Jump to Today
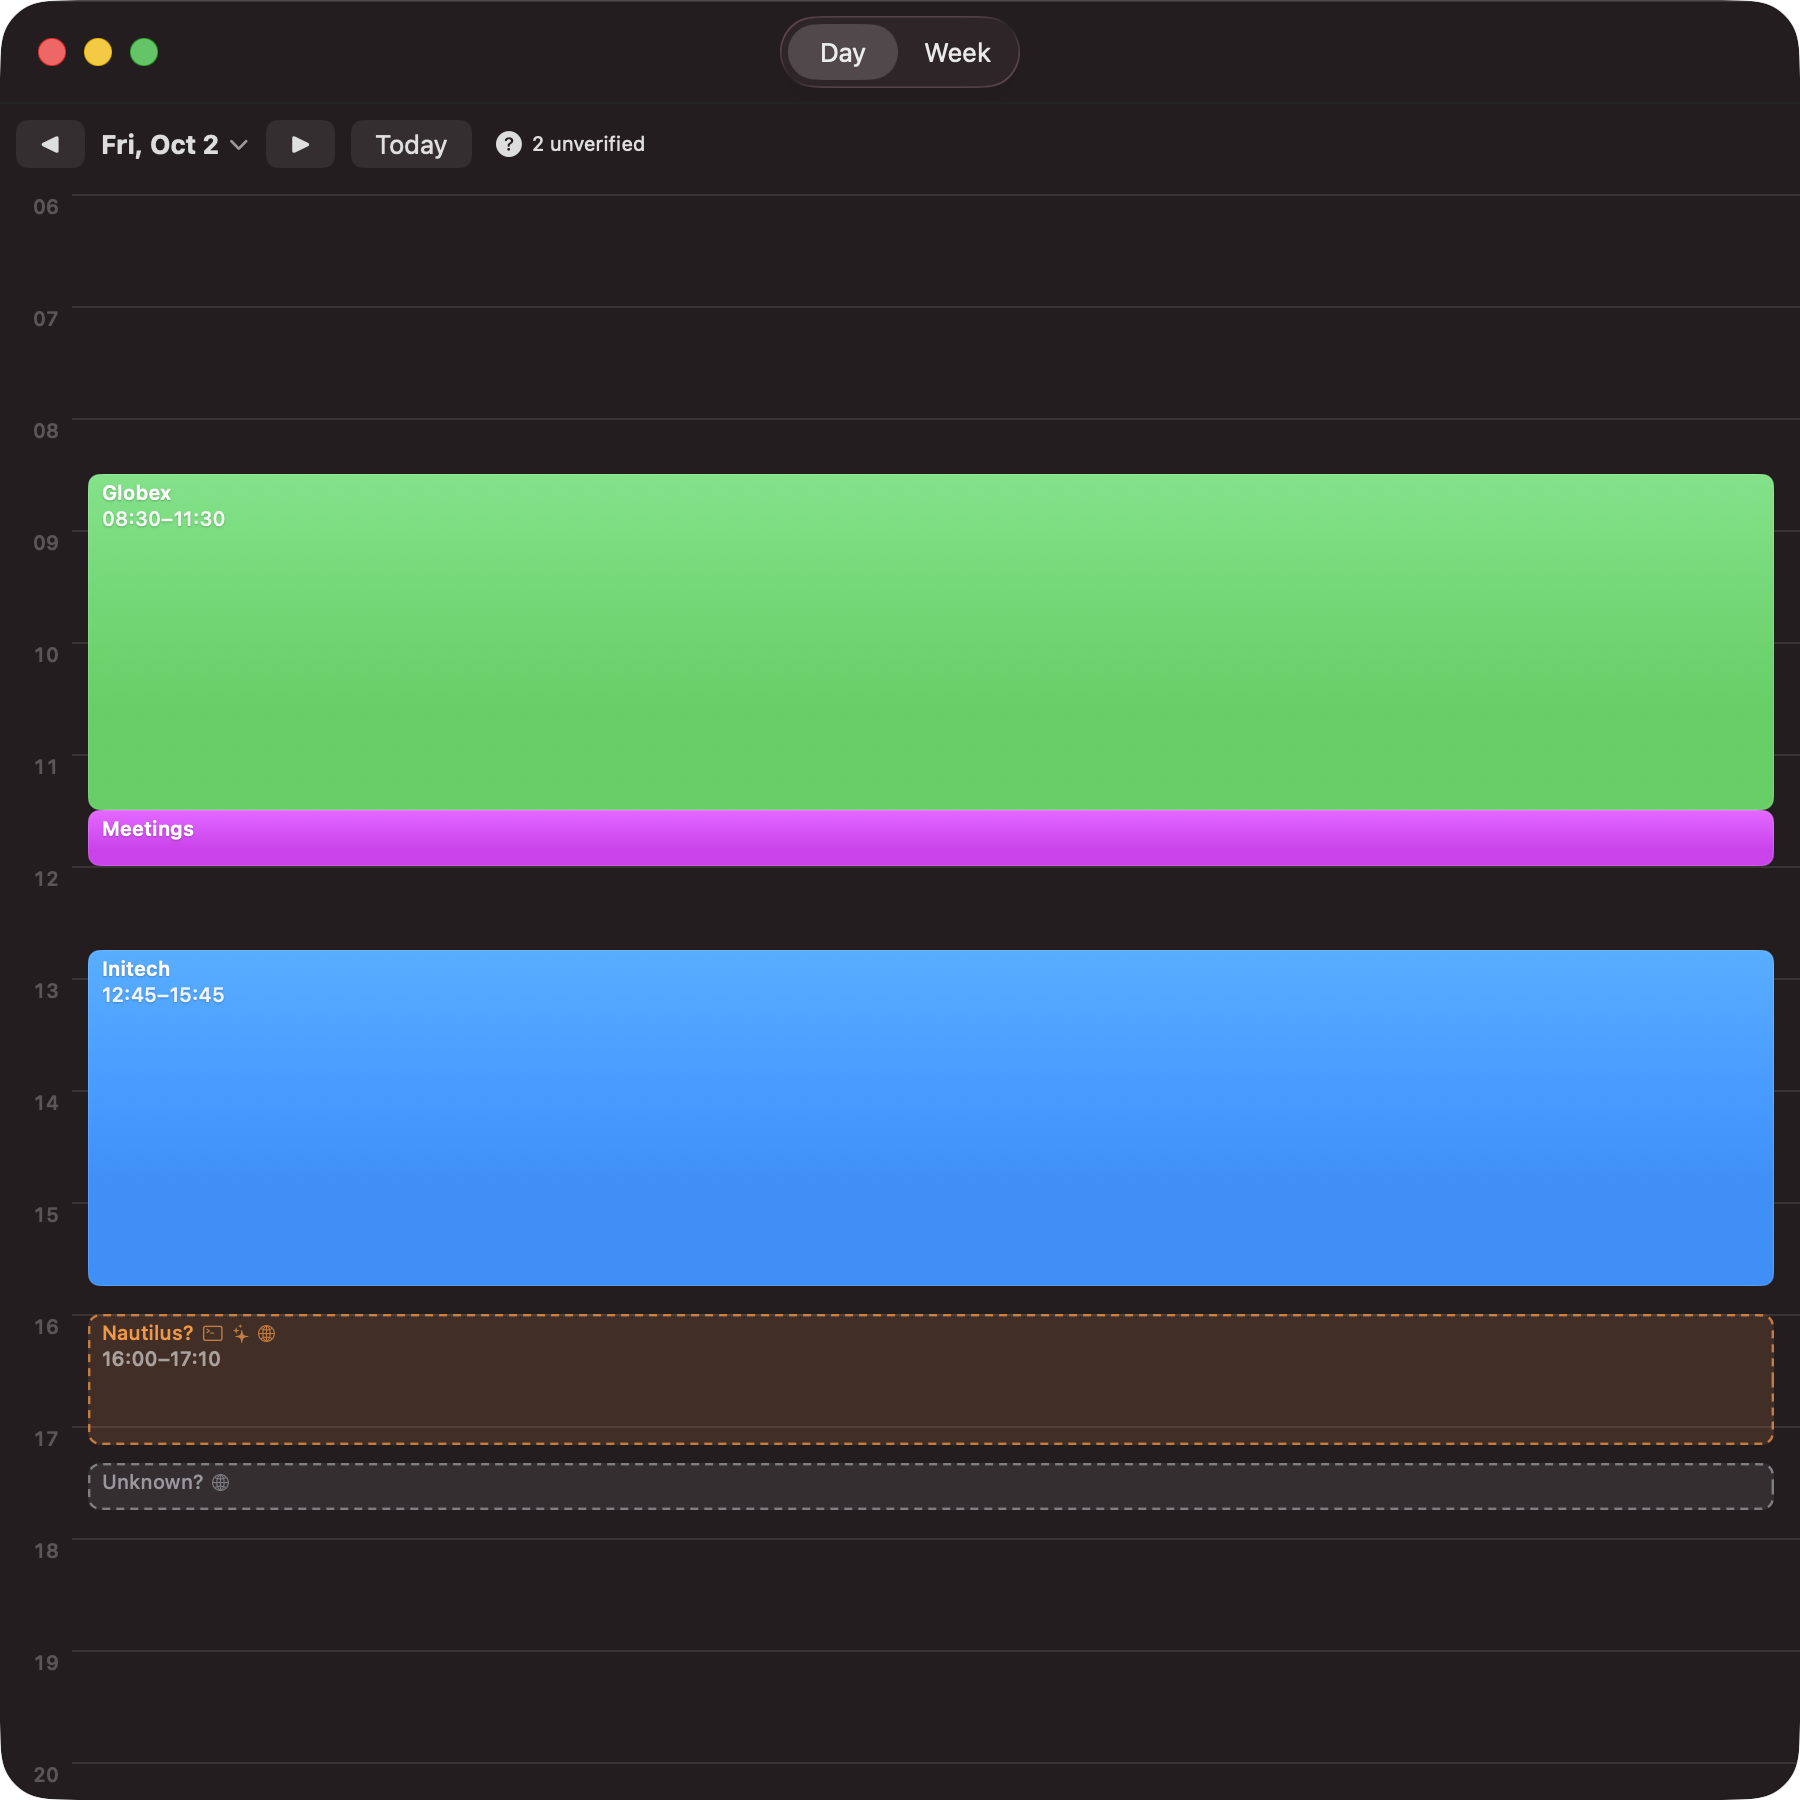This screenshot has height=1800, width=1800. (411, 144)
